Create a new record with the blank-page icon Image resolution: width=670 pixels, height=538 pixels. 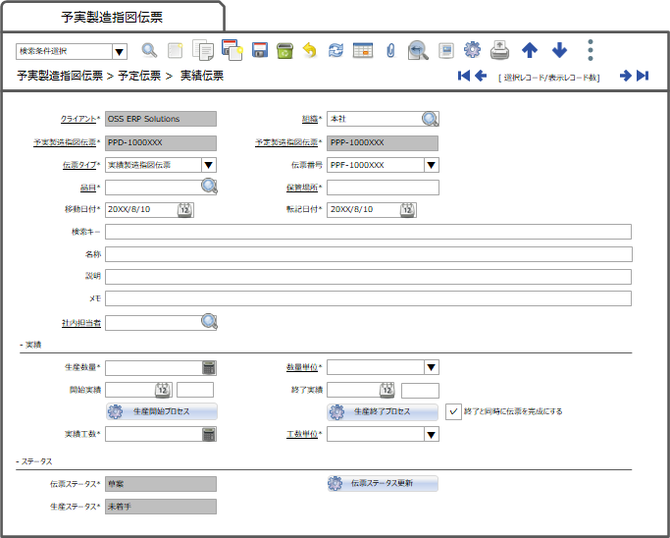[175, 50]
